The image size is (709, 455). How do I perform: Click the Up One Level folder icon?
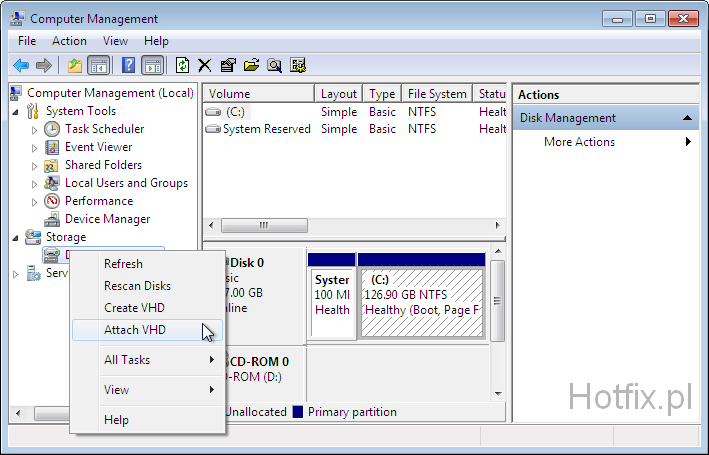(x=75, y=65)
